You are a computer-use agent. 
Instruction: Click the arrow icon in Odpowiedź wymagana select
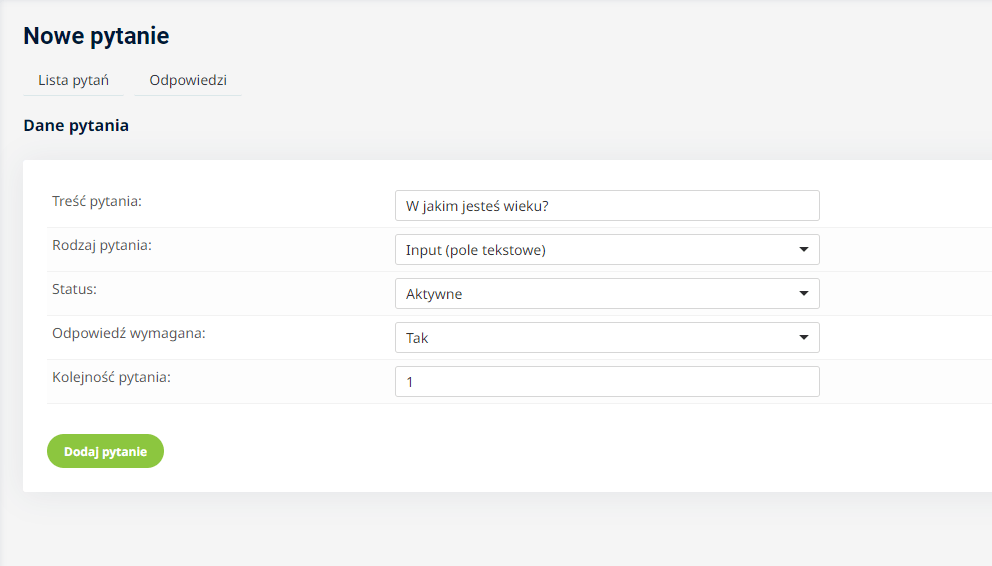pyautogui.click(x=804, y=338)
